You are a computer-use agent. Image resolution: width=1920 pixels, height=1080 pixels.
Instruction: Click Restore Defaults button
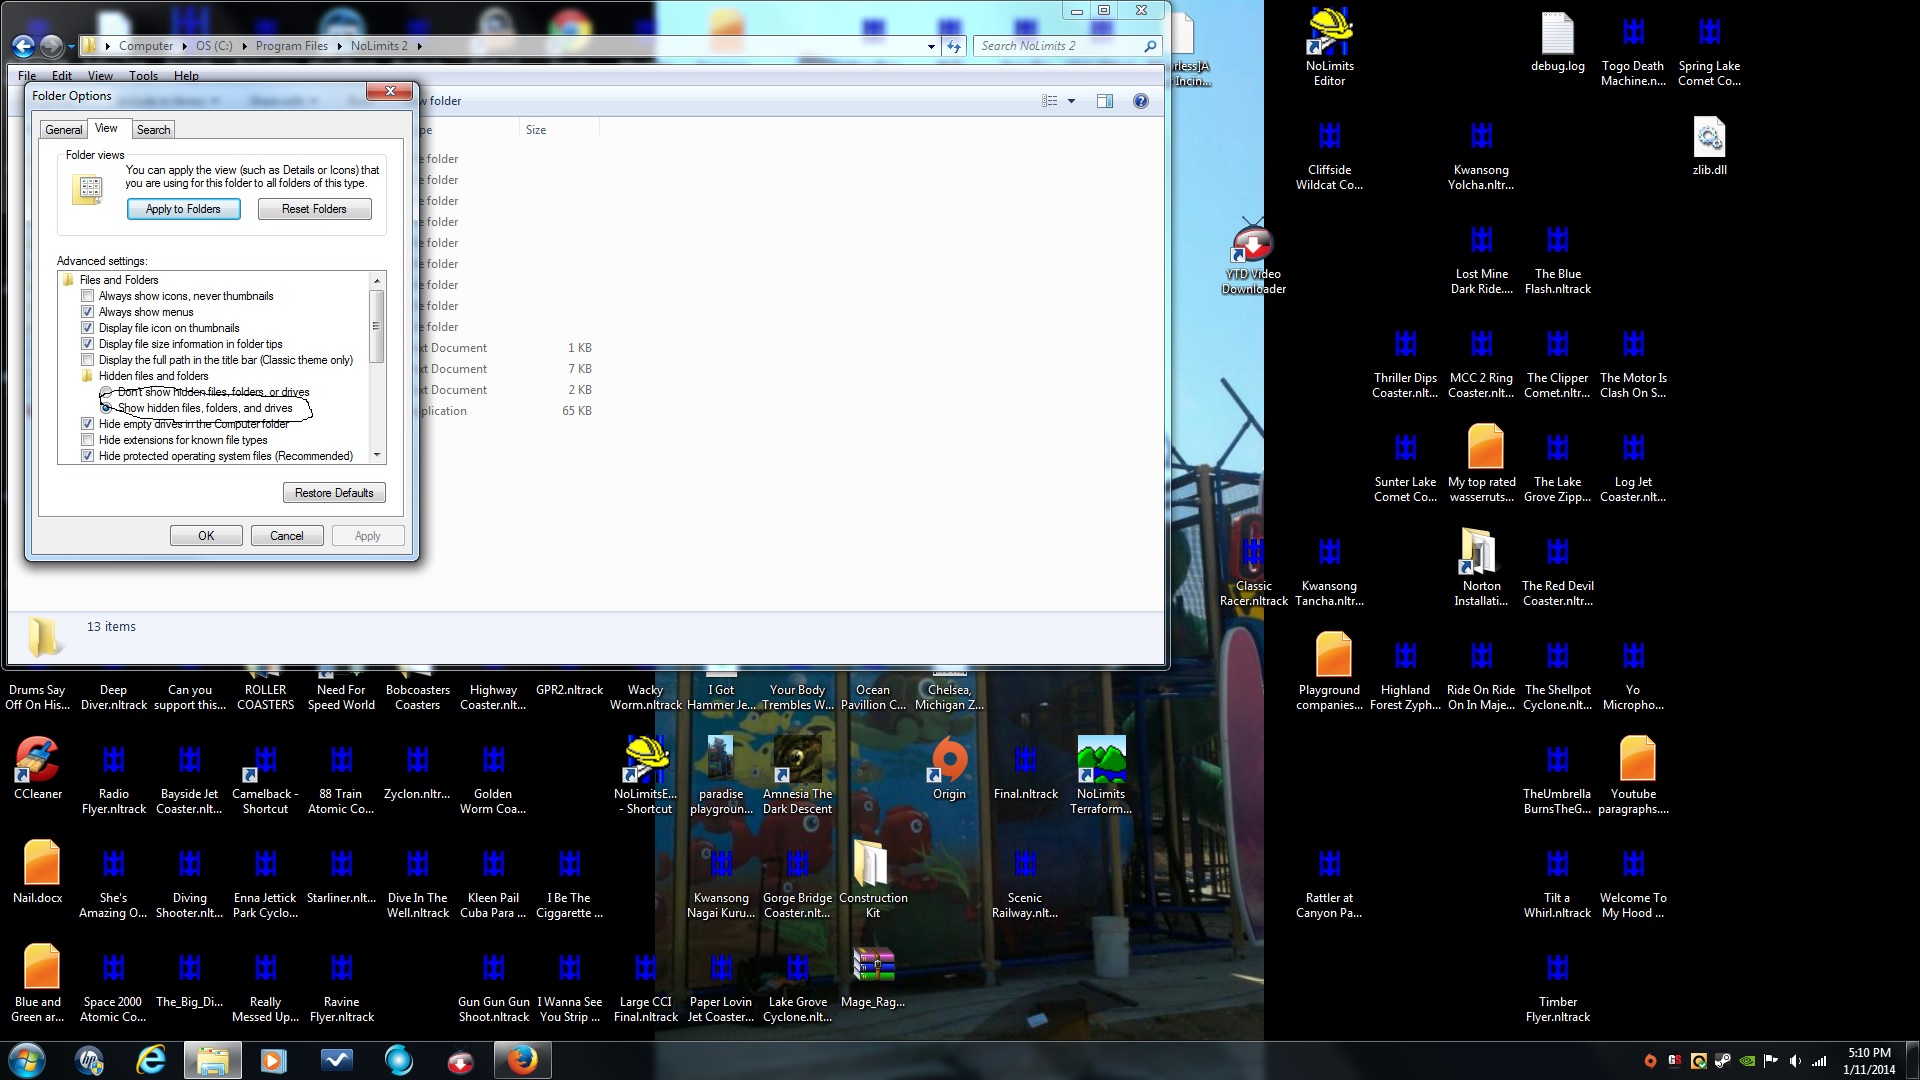[x=334, y=493]
